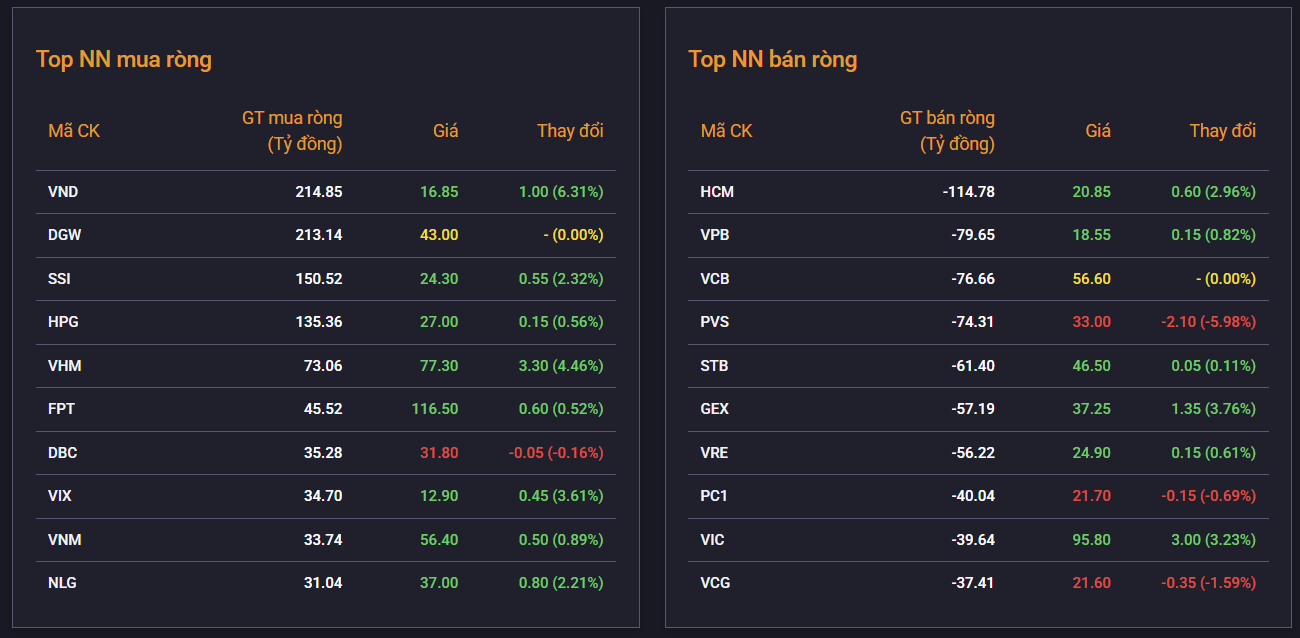
Task: Select the yellow DGW price 43.00
Action: click(439, 235)
